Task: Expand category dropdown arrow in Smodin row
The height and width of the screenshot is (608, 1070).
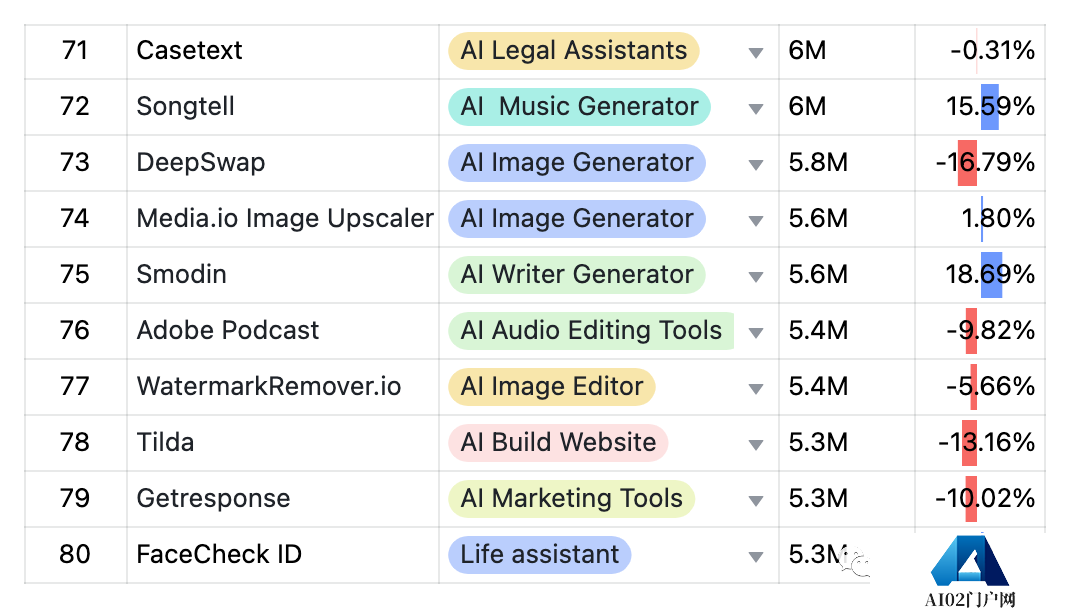Action: [755, 276]
